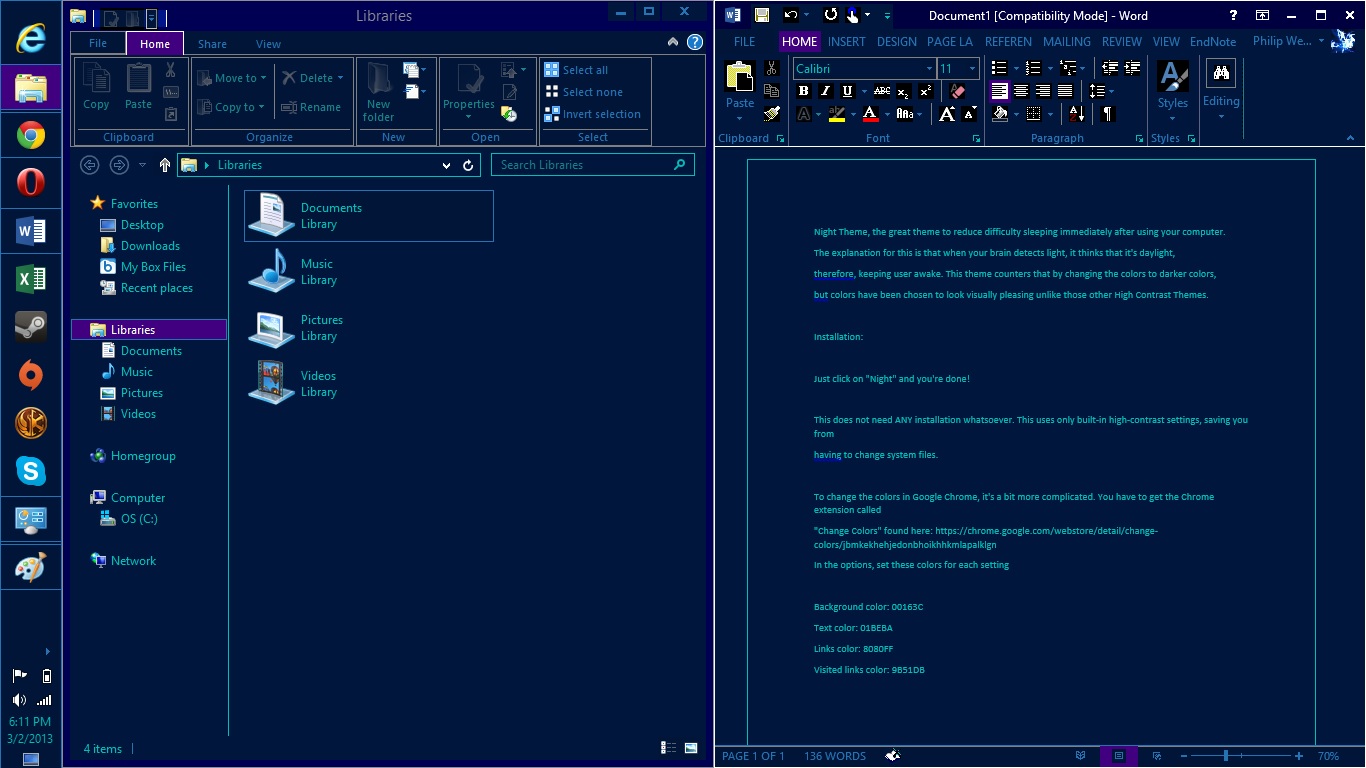Launch Google Chrome from the taskbar

30,135
